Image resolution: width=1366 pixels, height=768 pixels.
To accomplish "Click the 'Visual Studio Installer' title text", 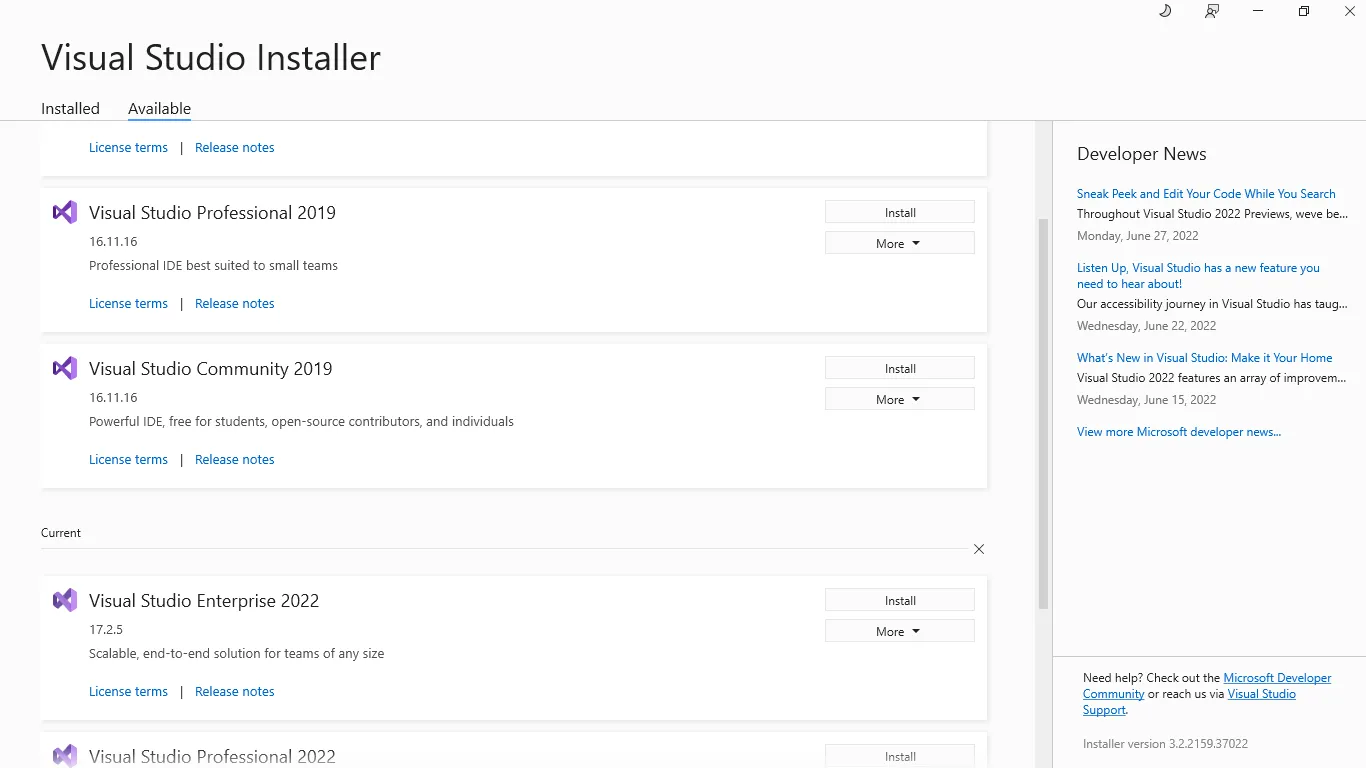I will tap(211, 57).
